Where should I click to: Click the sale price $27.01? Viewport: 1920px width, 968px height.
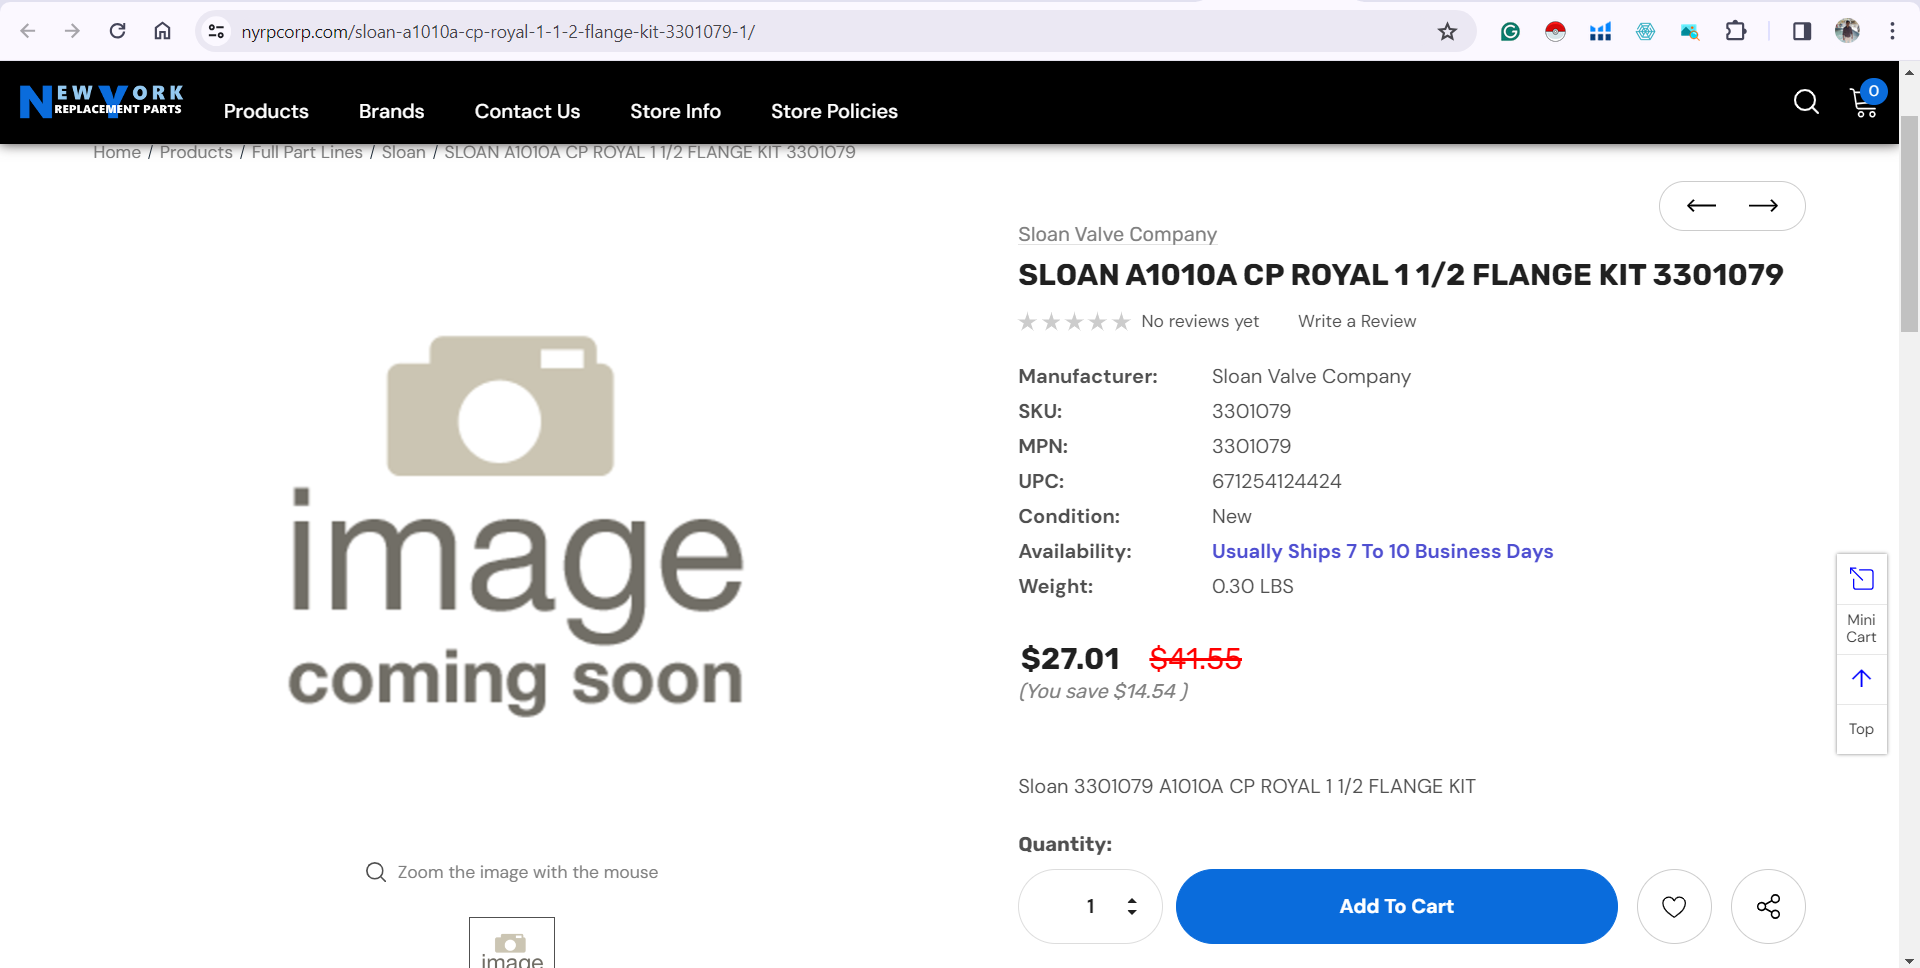click(1070, 658)
